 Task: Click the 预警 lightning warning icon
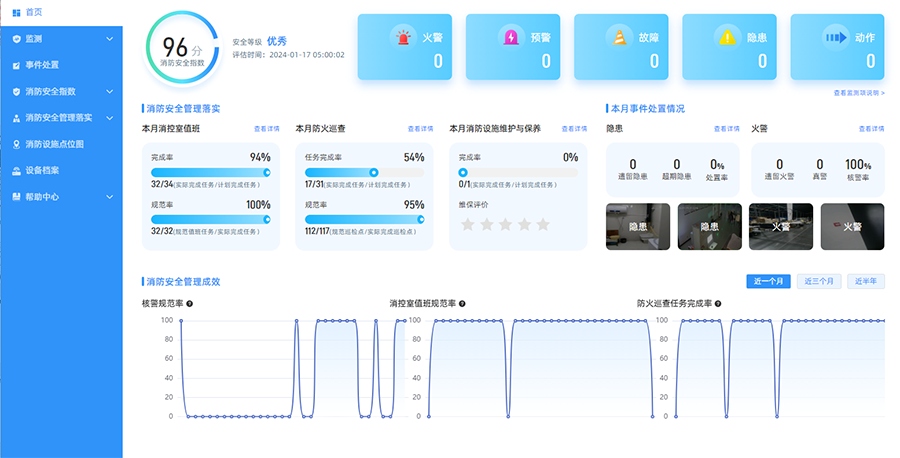[511, 37]
